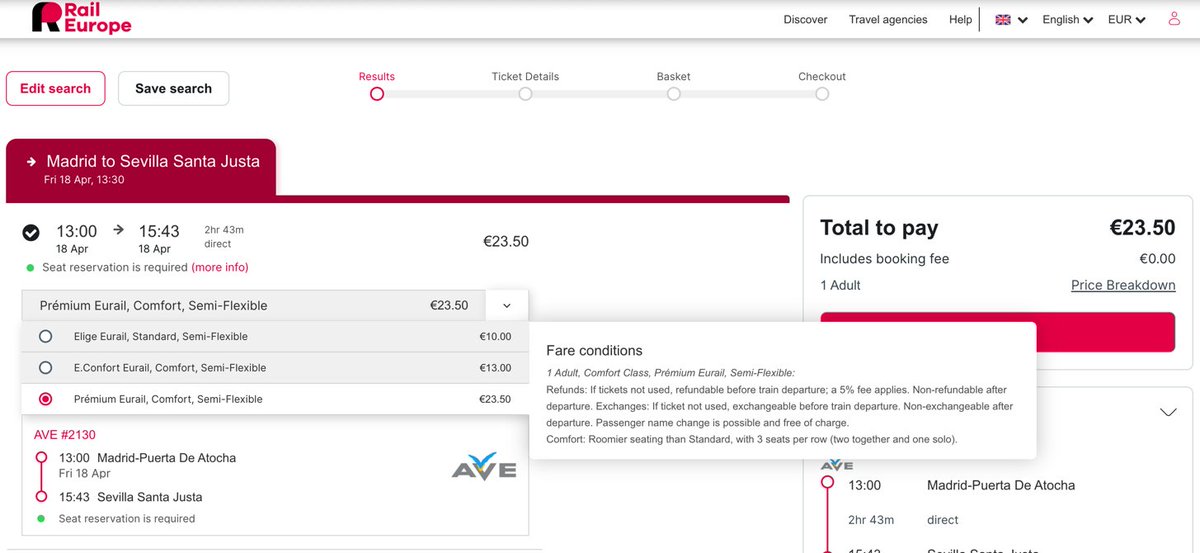
Task: Go to the Results step
Action: (377, 76)
